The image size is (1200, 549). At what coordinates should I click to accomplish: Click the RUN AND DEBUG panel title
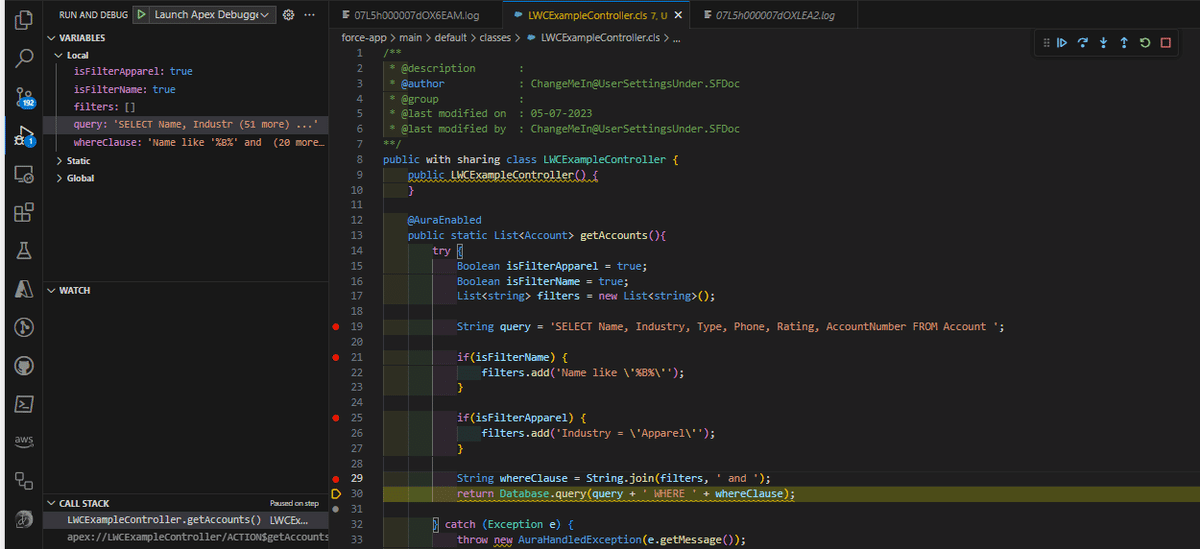click(94, 15)
